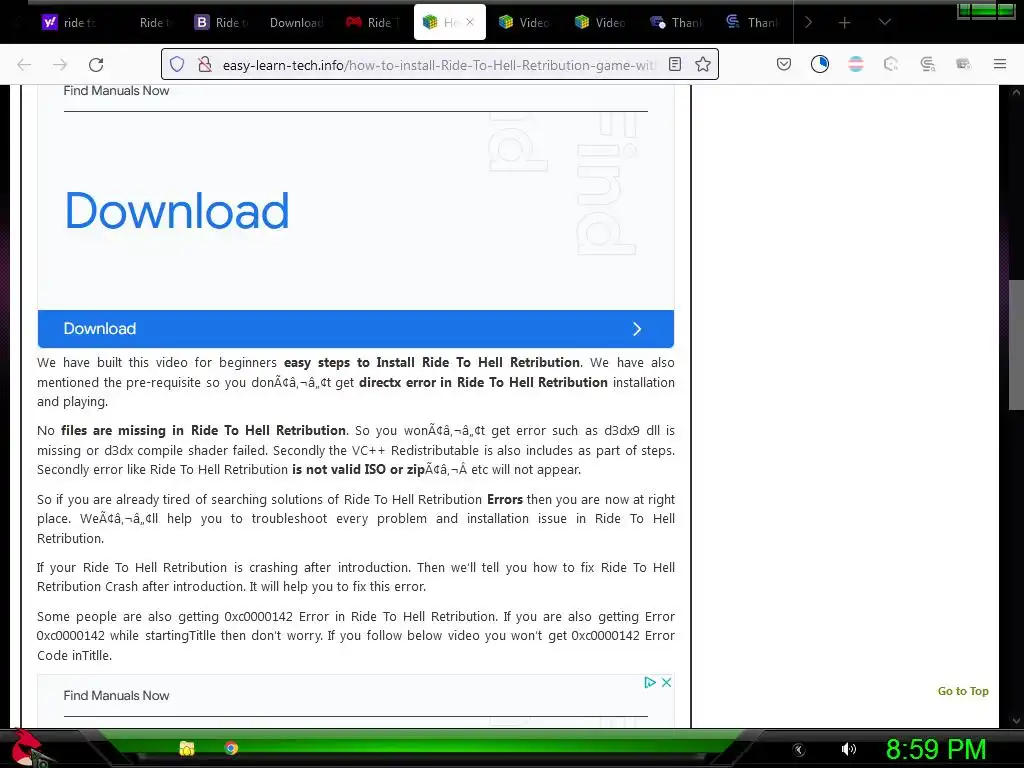Image resolution: width=1024 pixels, height=768 pixels.
Task: Click the blue Download bar button
Action: click(x=355, y=328)
